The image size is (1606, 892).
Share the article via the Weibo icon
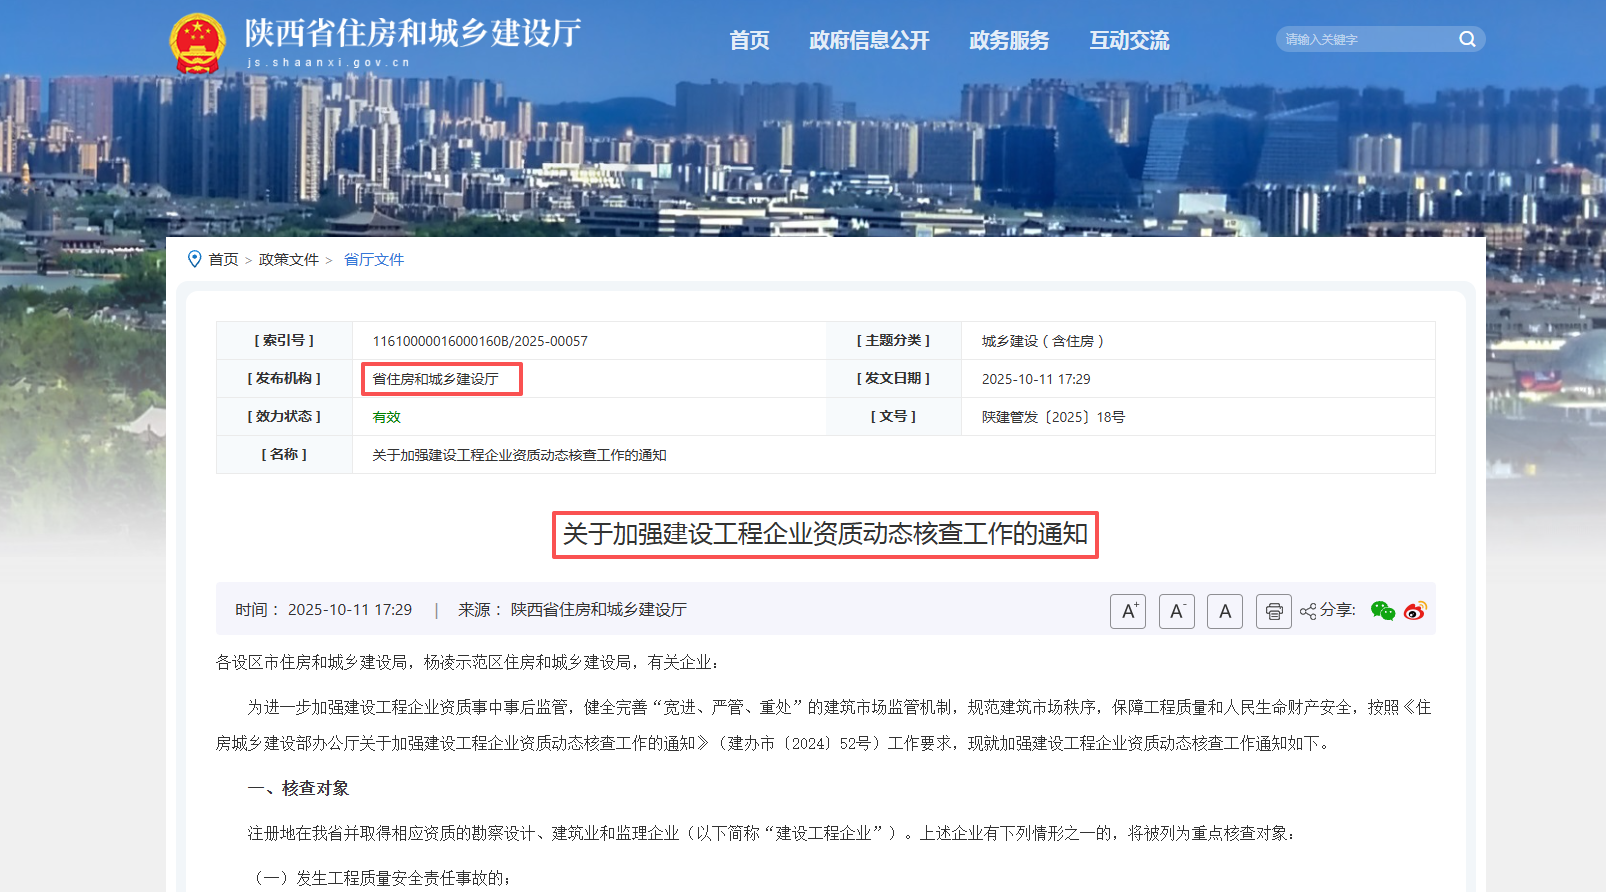click(x=1415, y=611)
